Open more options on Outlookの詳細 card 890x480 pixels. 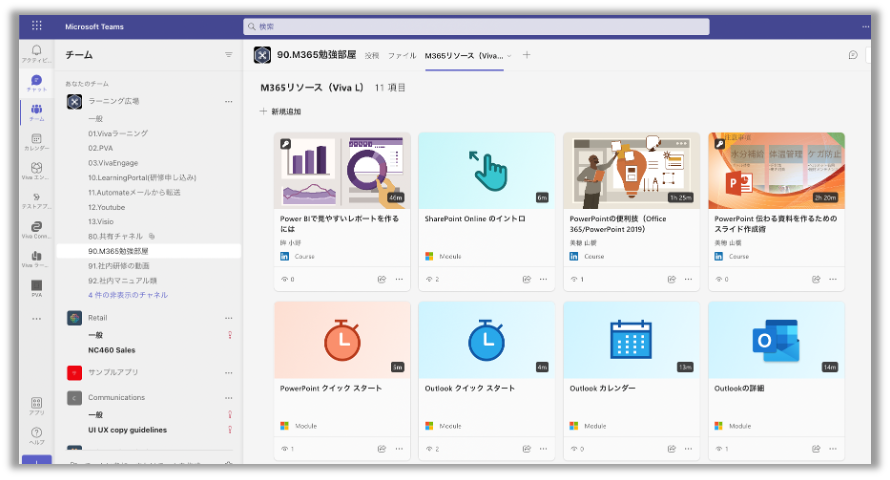click(x=833, y=449)
